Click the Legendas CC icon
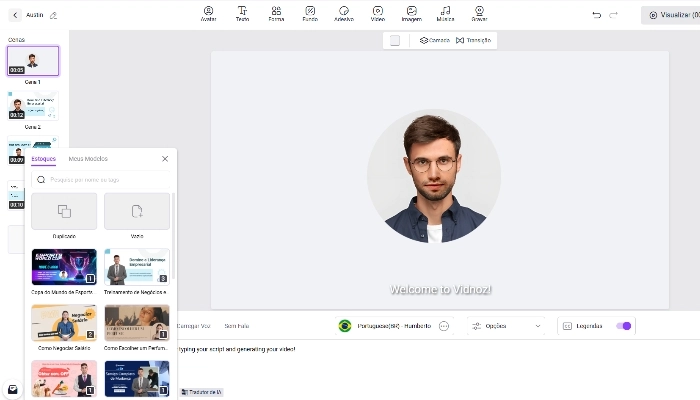The image size is (700, 400). click(567, 326)
